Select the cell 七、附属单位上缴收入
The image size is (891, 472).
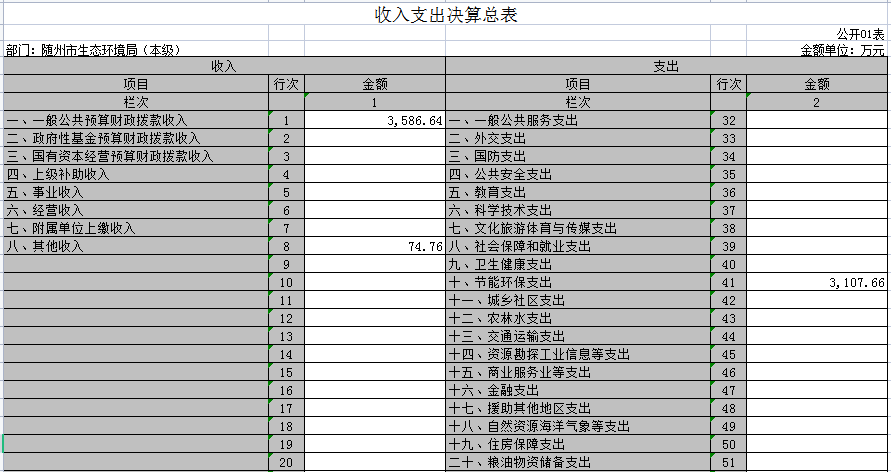[x=136, y=228]
